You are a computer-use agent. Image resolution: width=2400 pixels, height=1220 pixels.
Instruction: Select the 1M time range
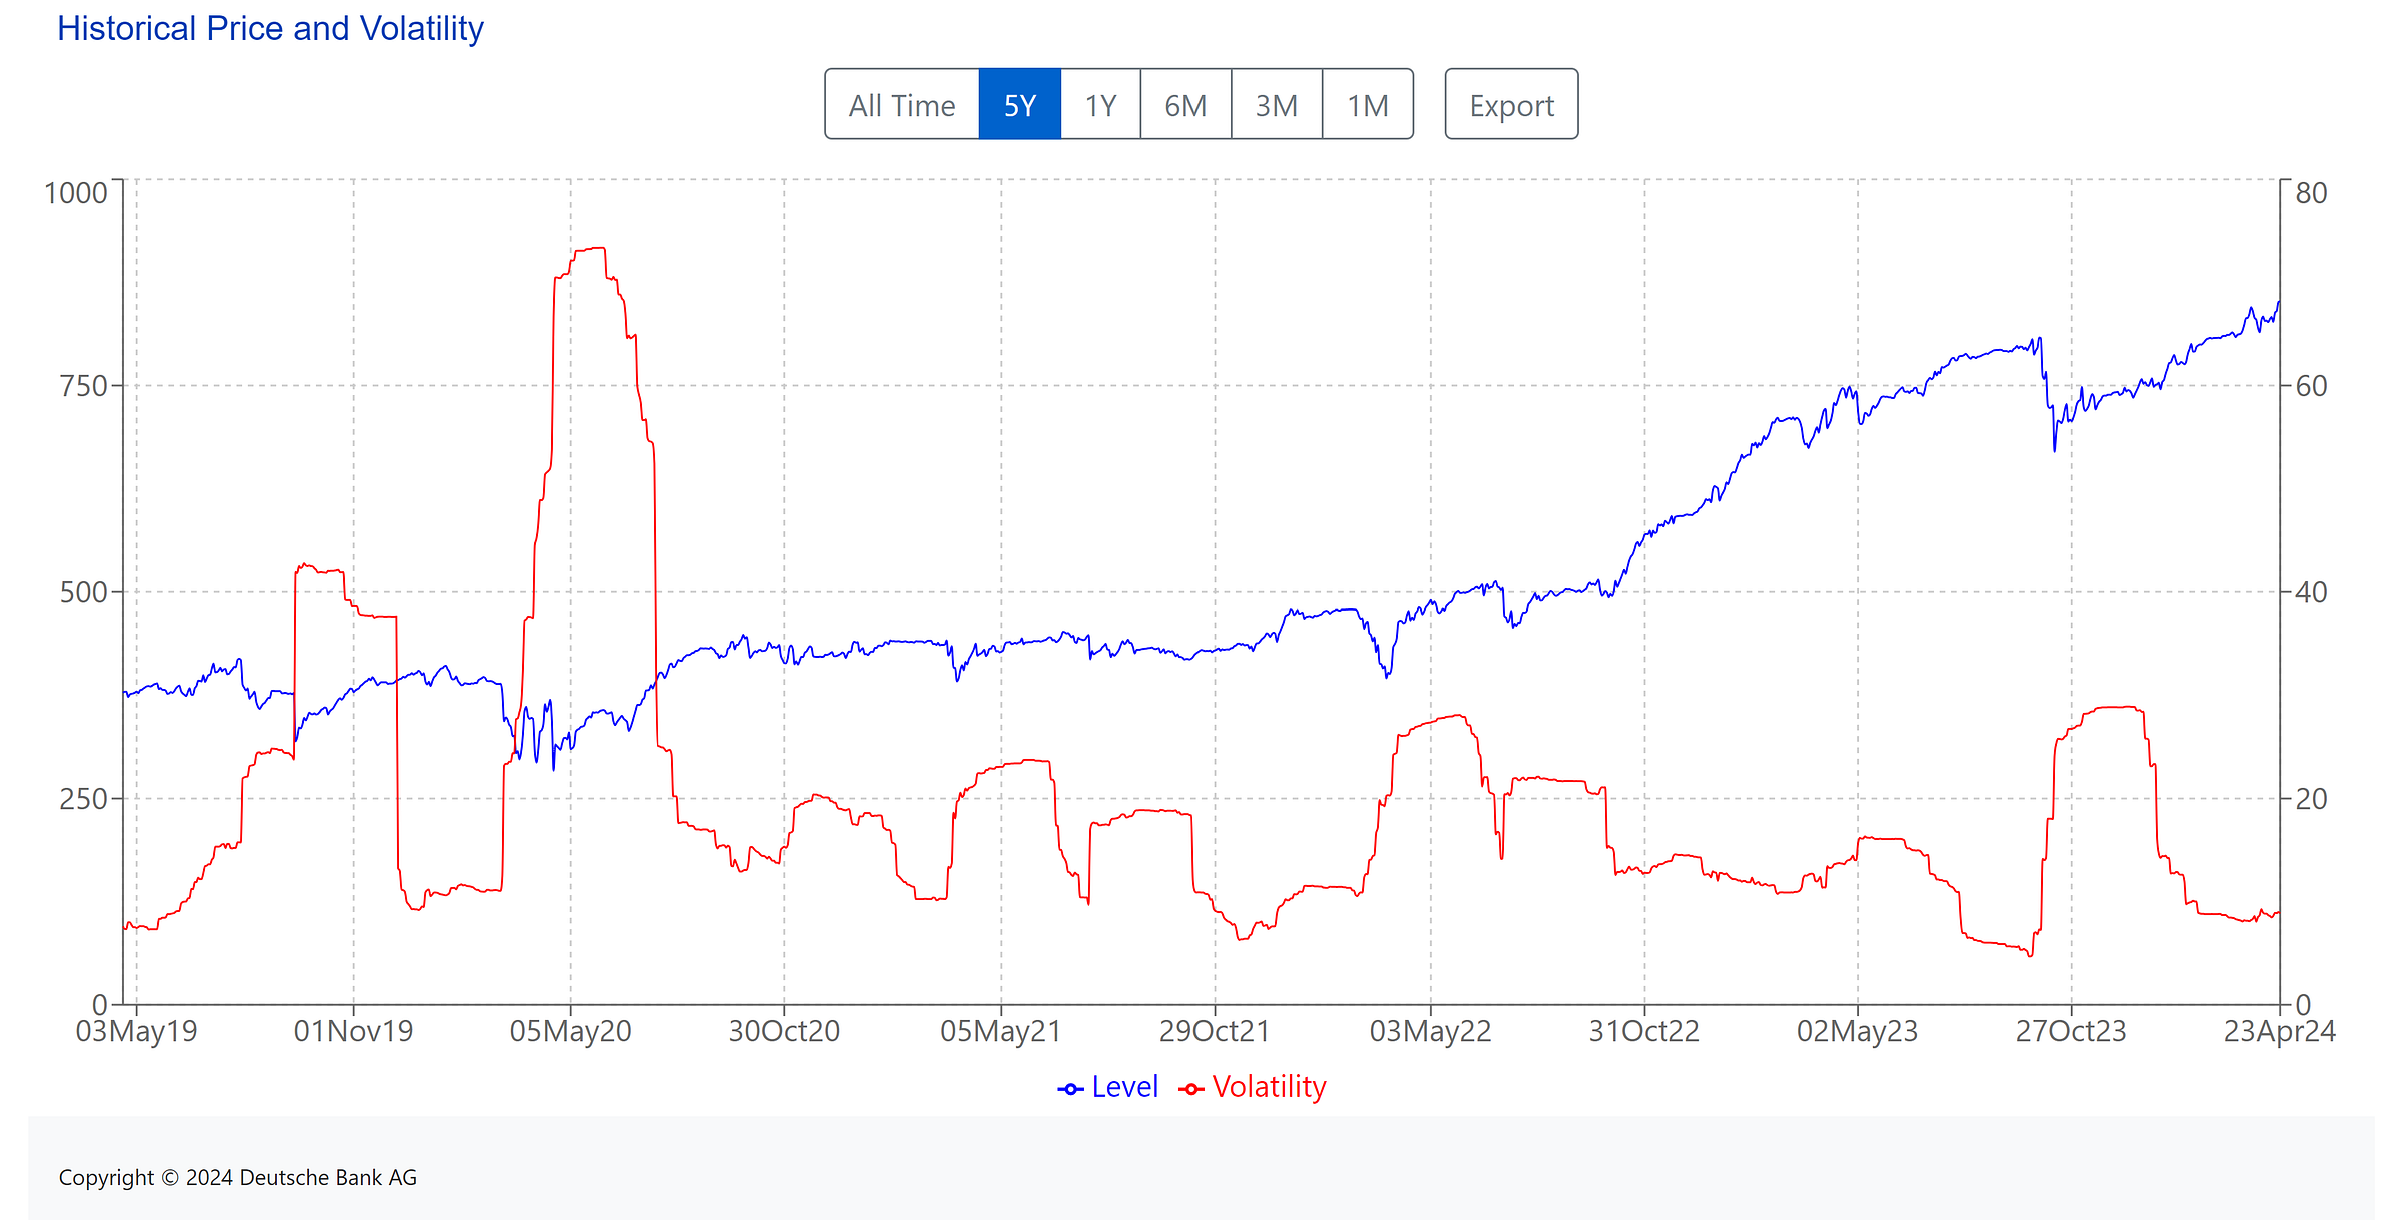coord(1367,104)
